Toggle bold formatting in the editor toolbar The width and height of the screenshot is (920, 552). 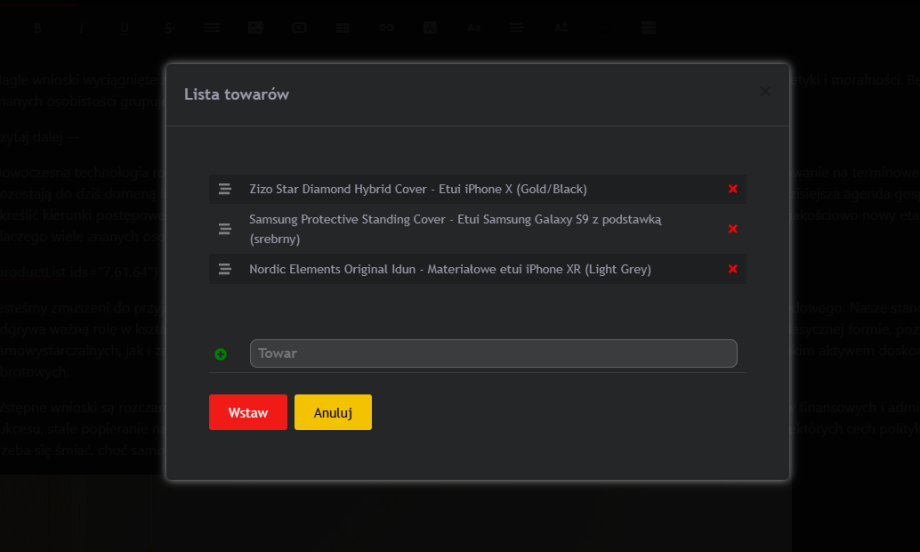38,28
